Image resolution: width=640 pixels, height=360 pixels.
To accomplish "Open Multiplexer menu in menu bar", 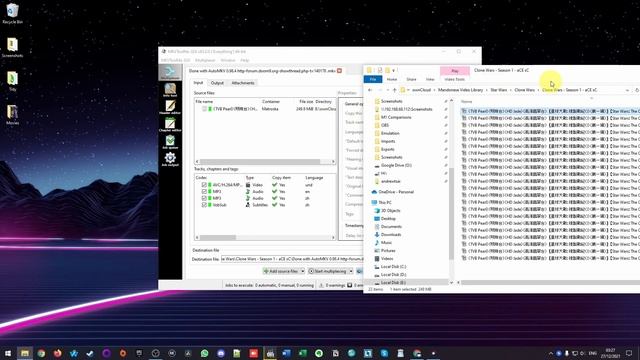I will click(x=205, y=60).
